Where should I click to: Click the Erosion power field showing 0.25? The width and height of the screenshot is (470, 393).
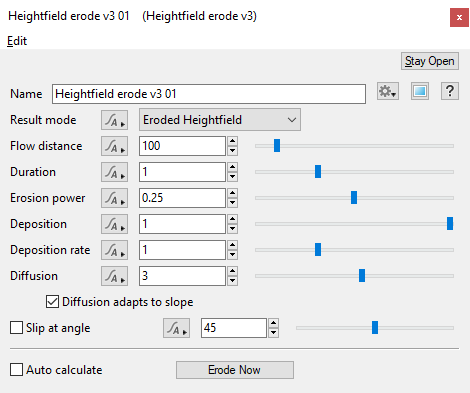click(x=182, y=198)
